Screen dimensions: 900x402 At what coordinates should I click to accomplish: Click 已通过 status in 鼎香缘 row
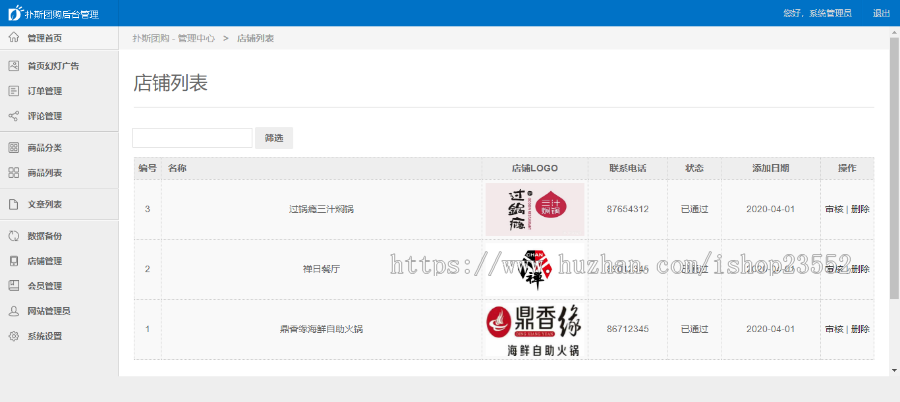(x=695, y=329)
